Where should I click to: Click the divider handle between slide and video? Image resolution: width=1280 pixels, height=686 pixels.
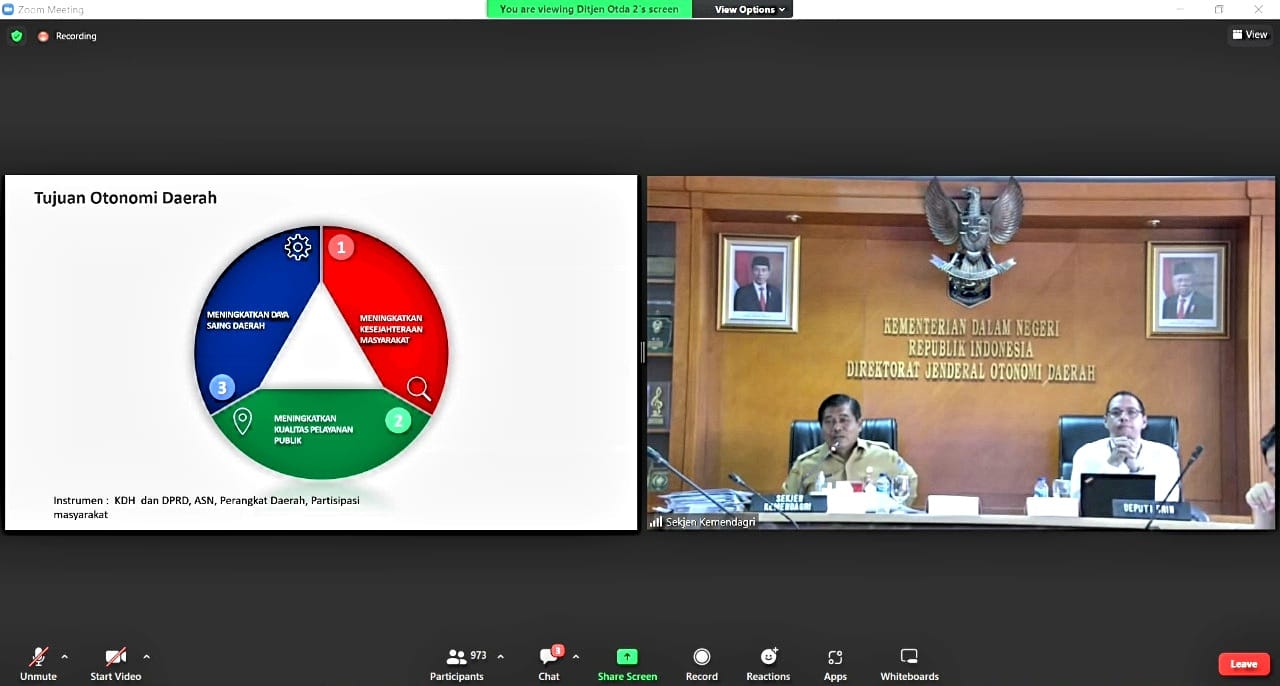point(642,352)
